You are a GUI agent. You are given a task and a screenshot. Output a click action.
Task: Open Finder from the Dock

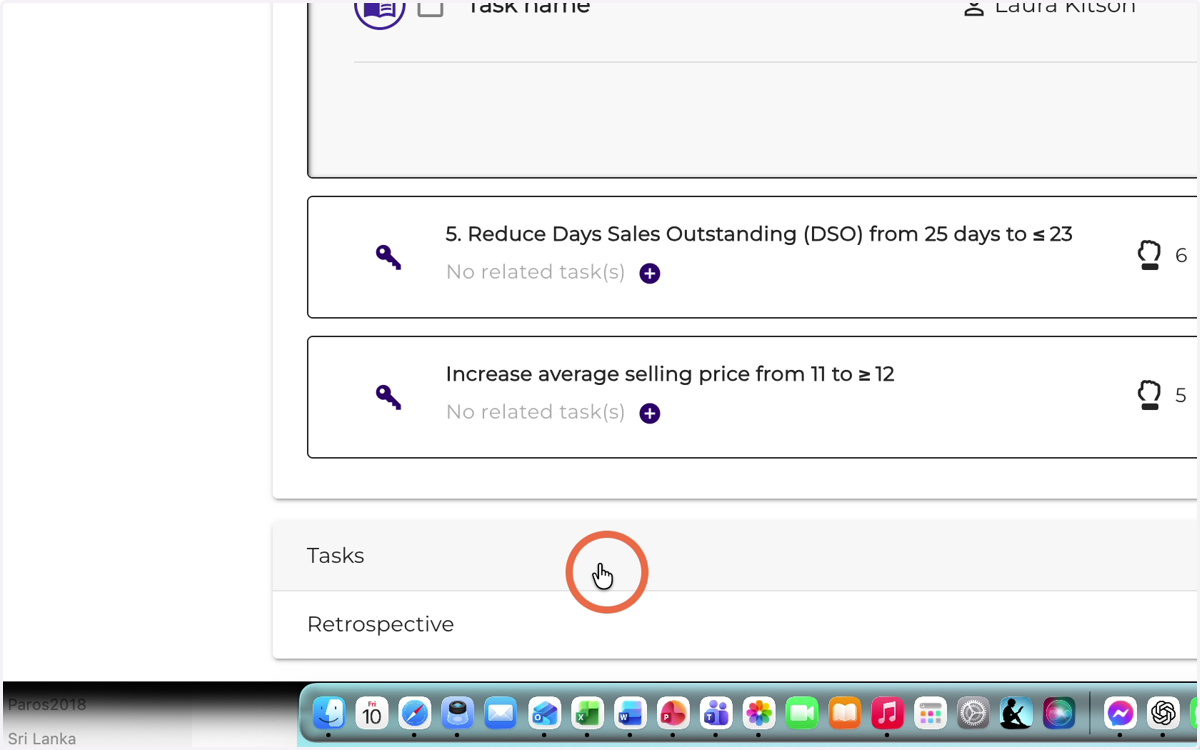329,713
